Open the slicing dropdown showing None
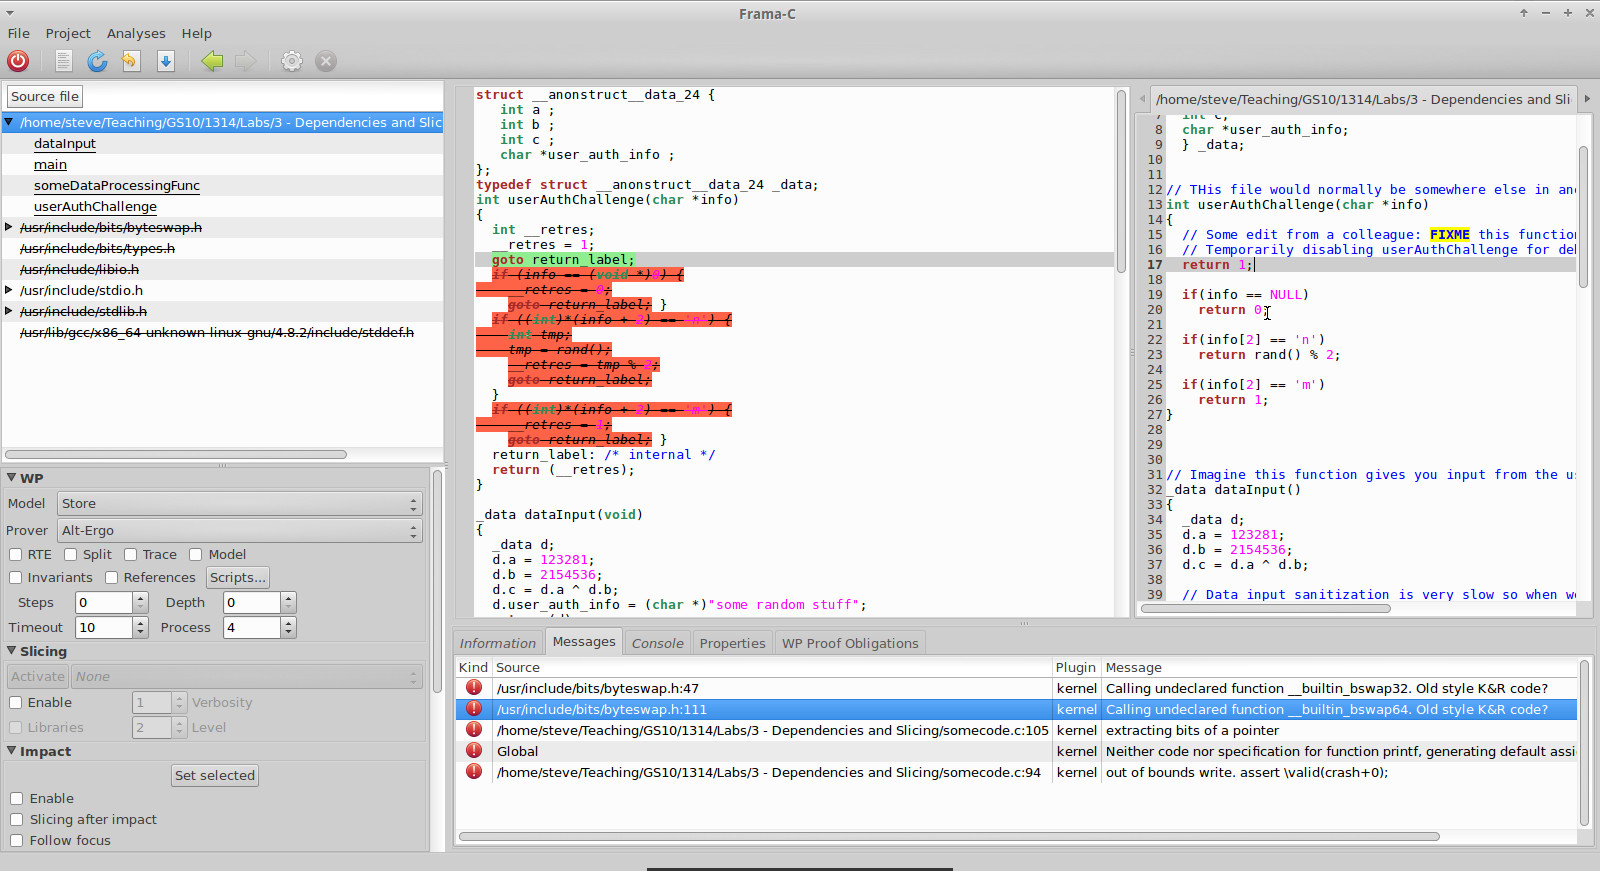 point(247,677)
